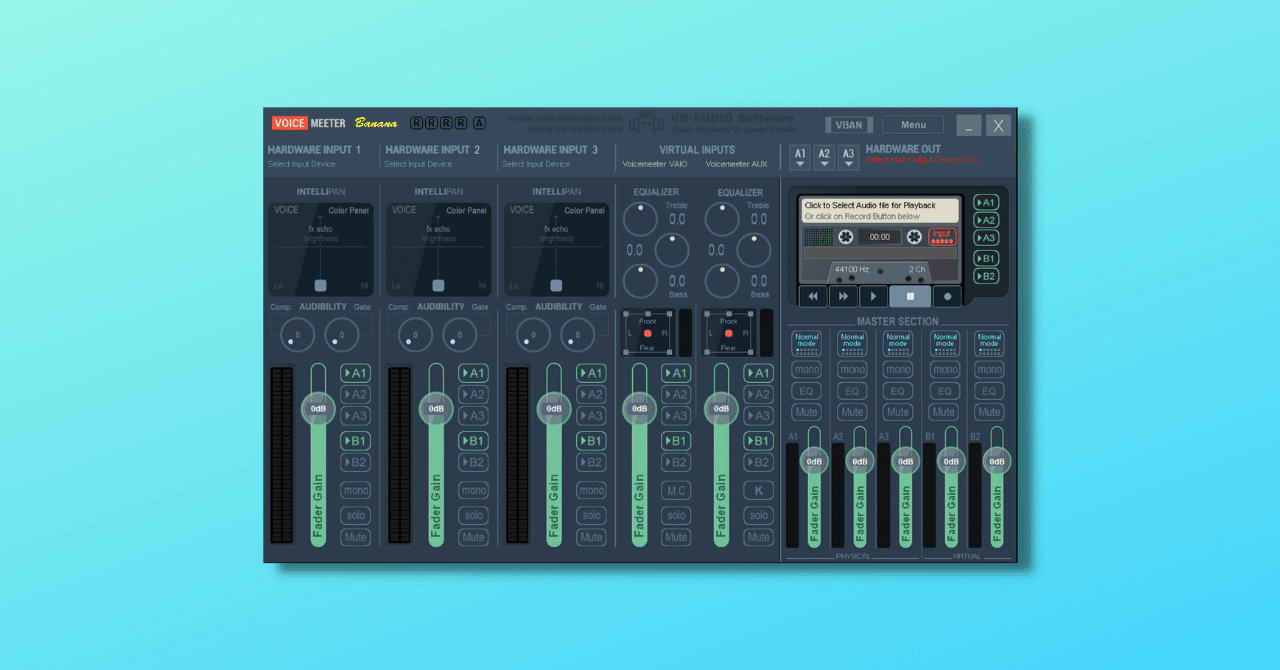Mute Hardware Input 3
This screenshot has width=1280, height=670.
pyautogui.click(x=591, y=537)
